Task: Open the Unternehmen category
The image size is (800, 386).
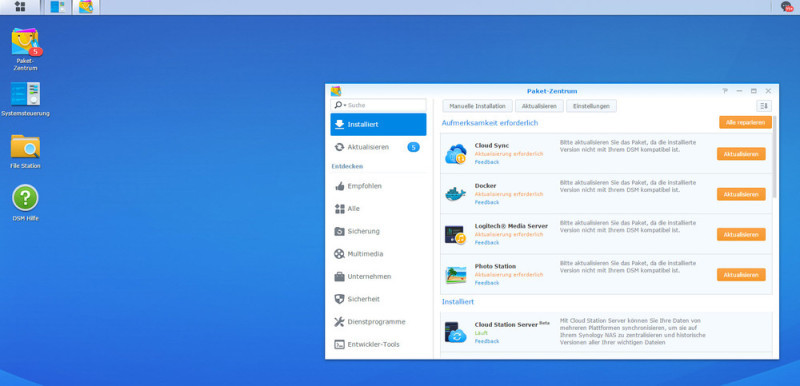Action: coord(378,276)
